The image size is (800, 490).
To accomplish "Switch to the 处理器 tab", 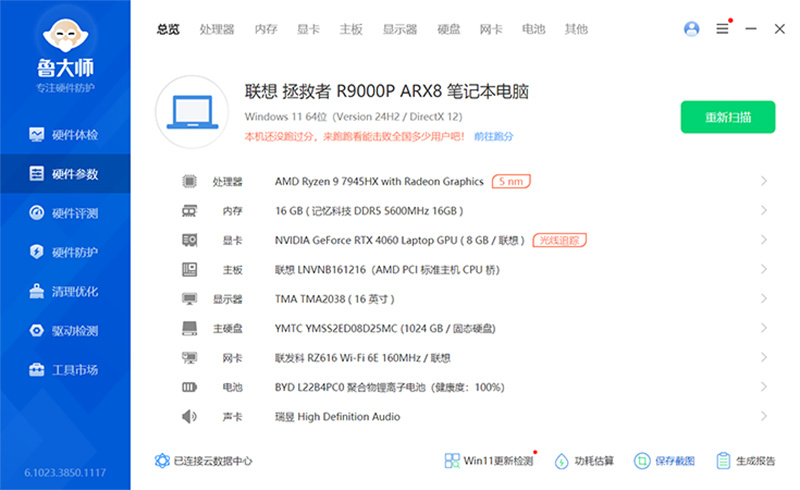I will [217, 30].
